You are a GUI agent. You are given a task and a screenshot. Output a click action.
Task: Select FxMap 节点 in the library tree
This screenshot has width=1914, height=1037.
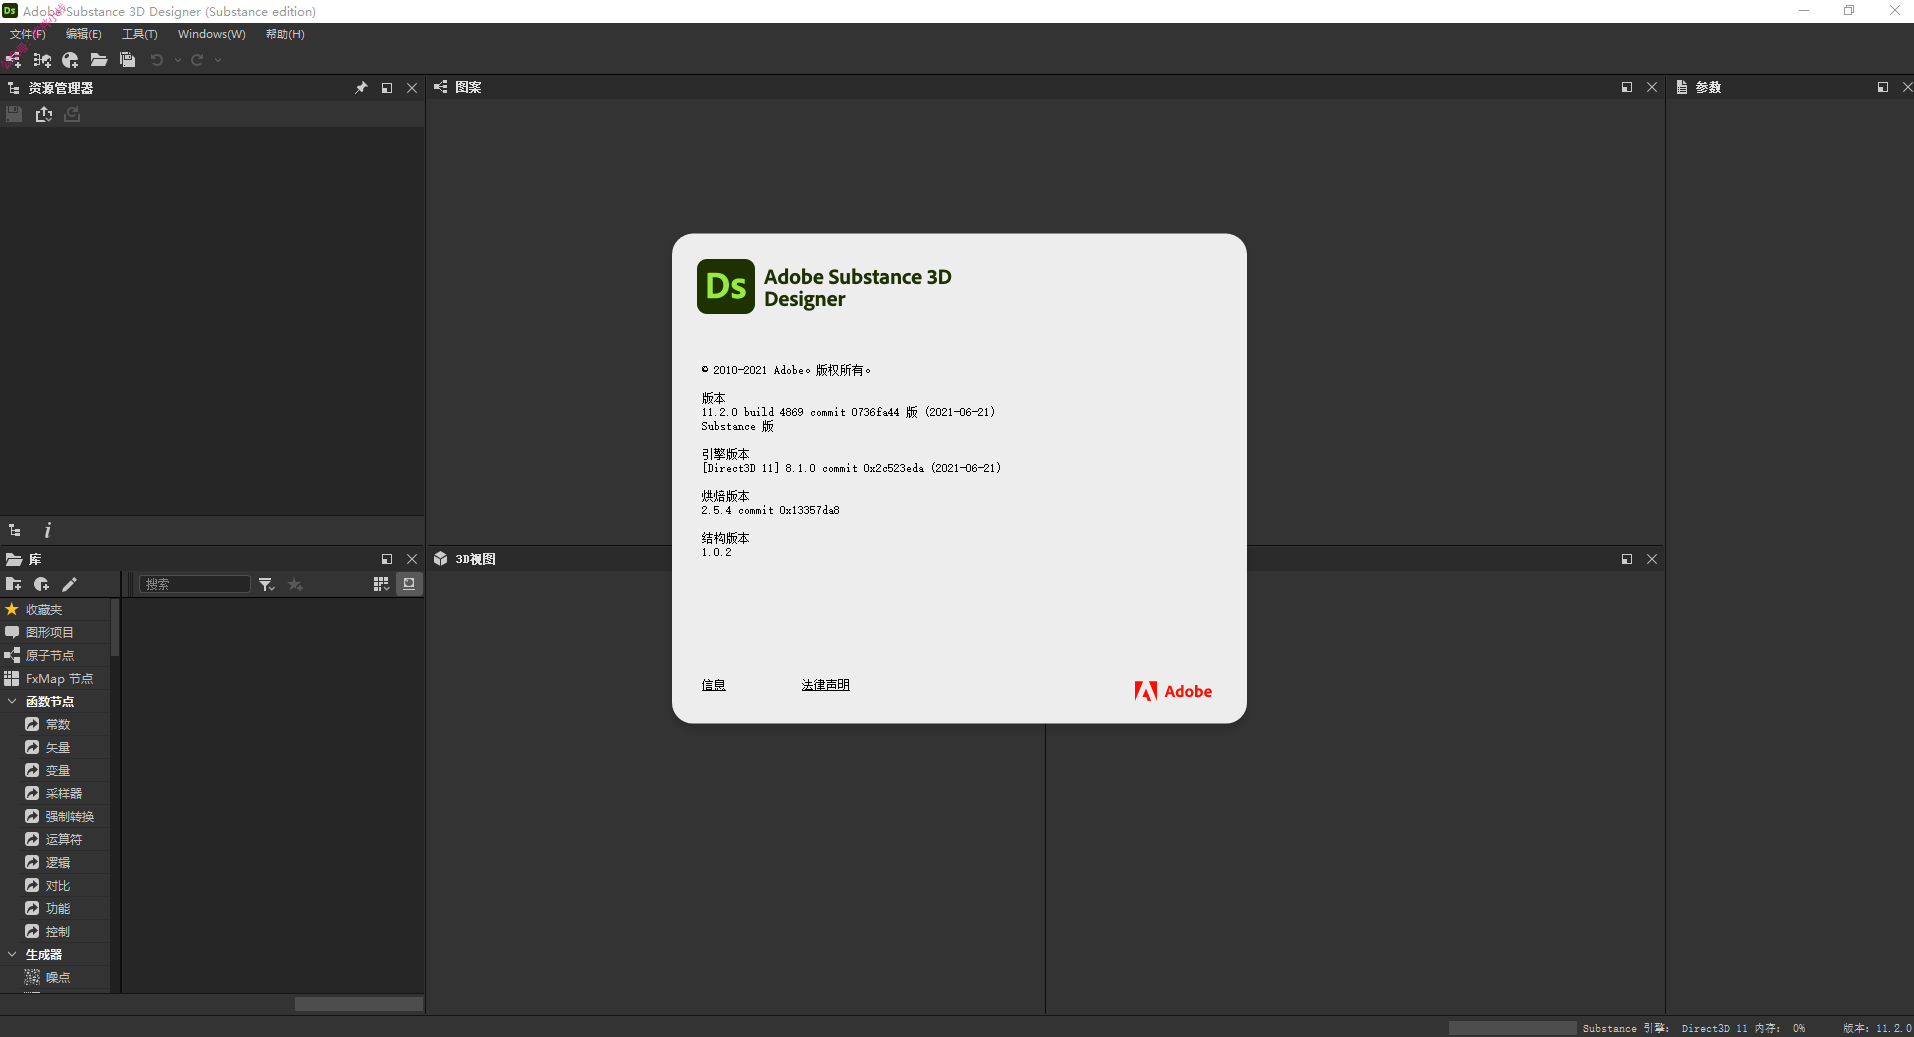(55, 678)
